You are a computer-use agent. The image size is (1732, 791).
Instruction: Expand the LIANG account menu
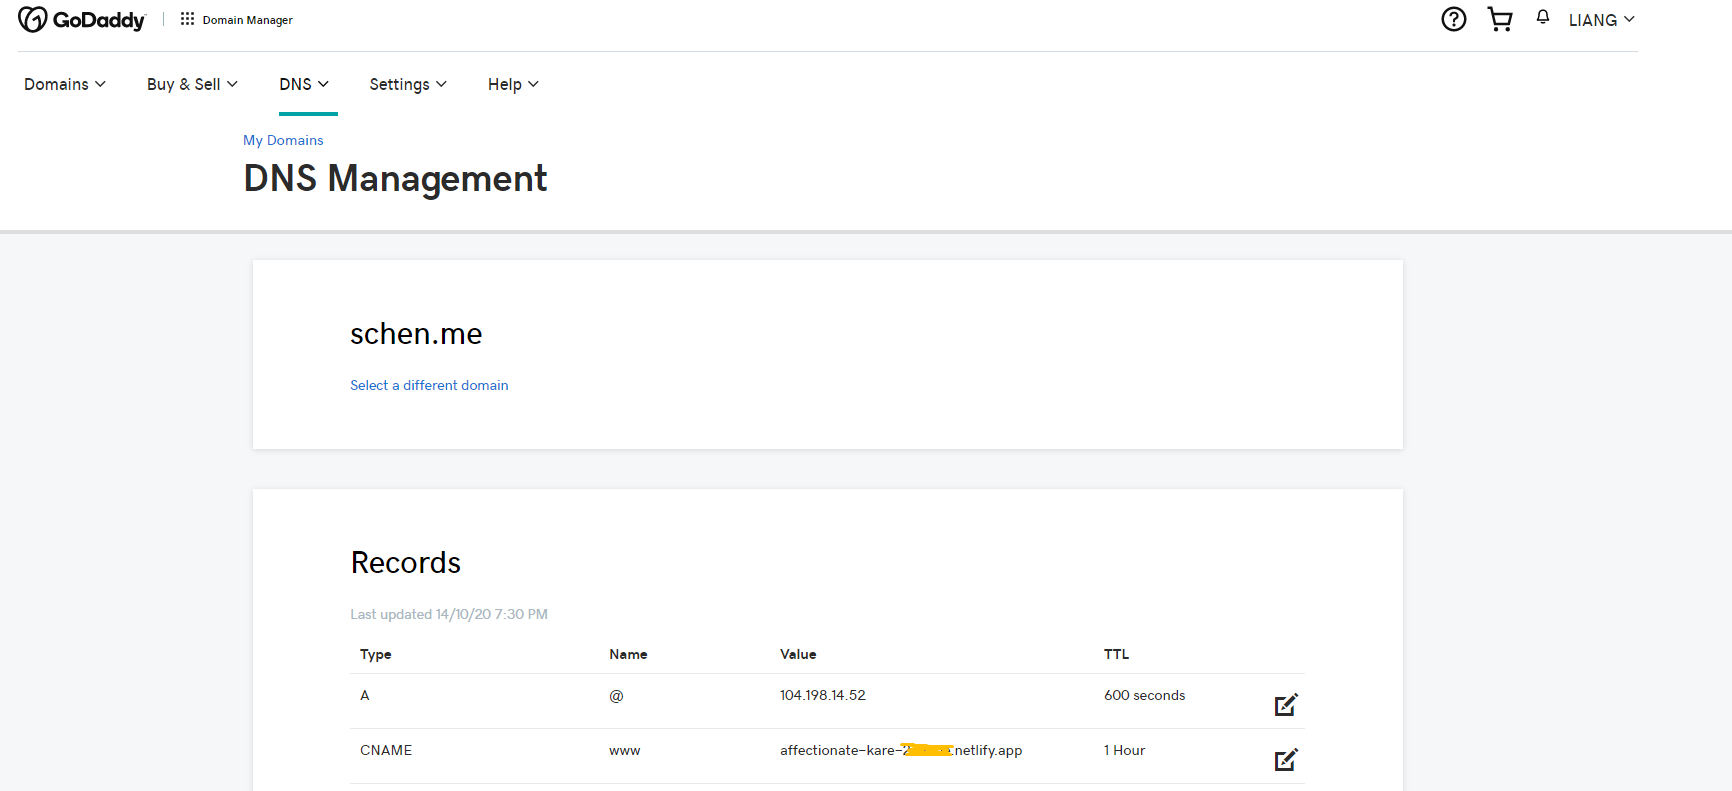1601,20
